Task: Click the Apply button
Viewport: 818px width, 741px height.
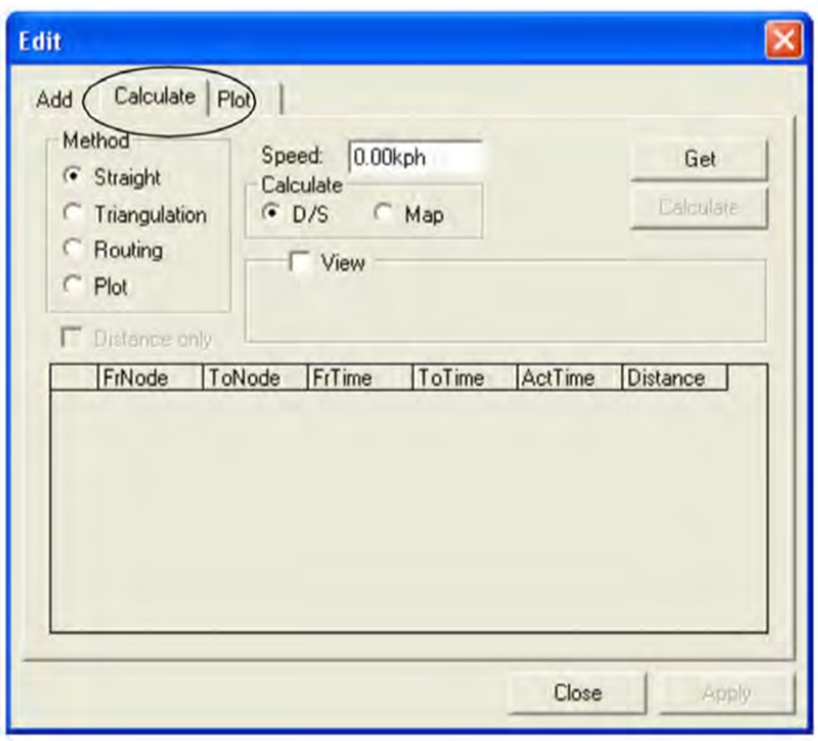Action: coord(726,692)
